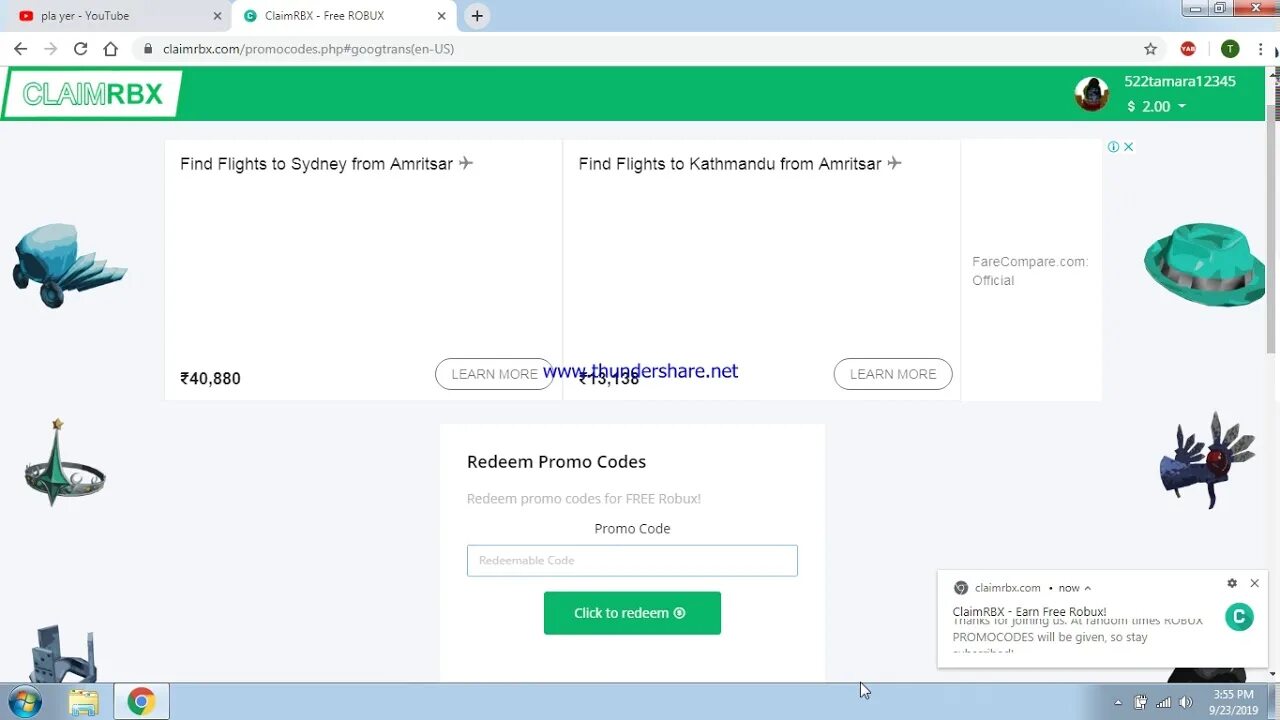View site info padlock icon
1280x720 pixels.
tap(147, 48)
